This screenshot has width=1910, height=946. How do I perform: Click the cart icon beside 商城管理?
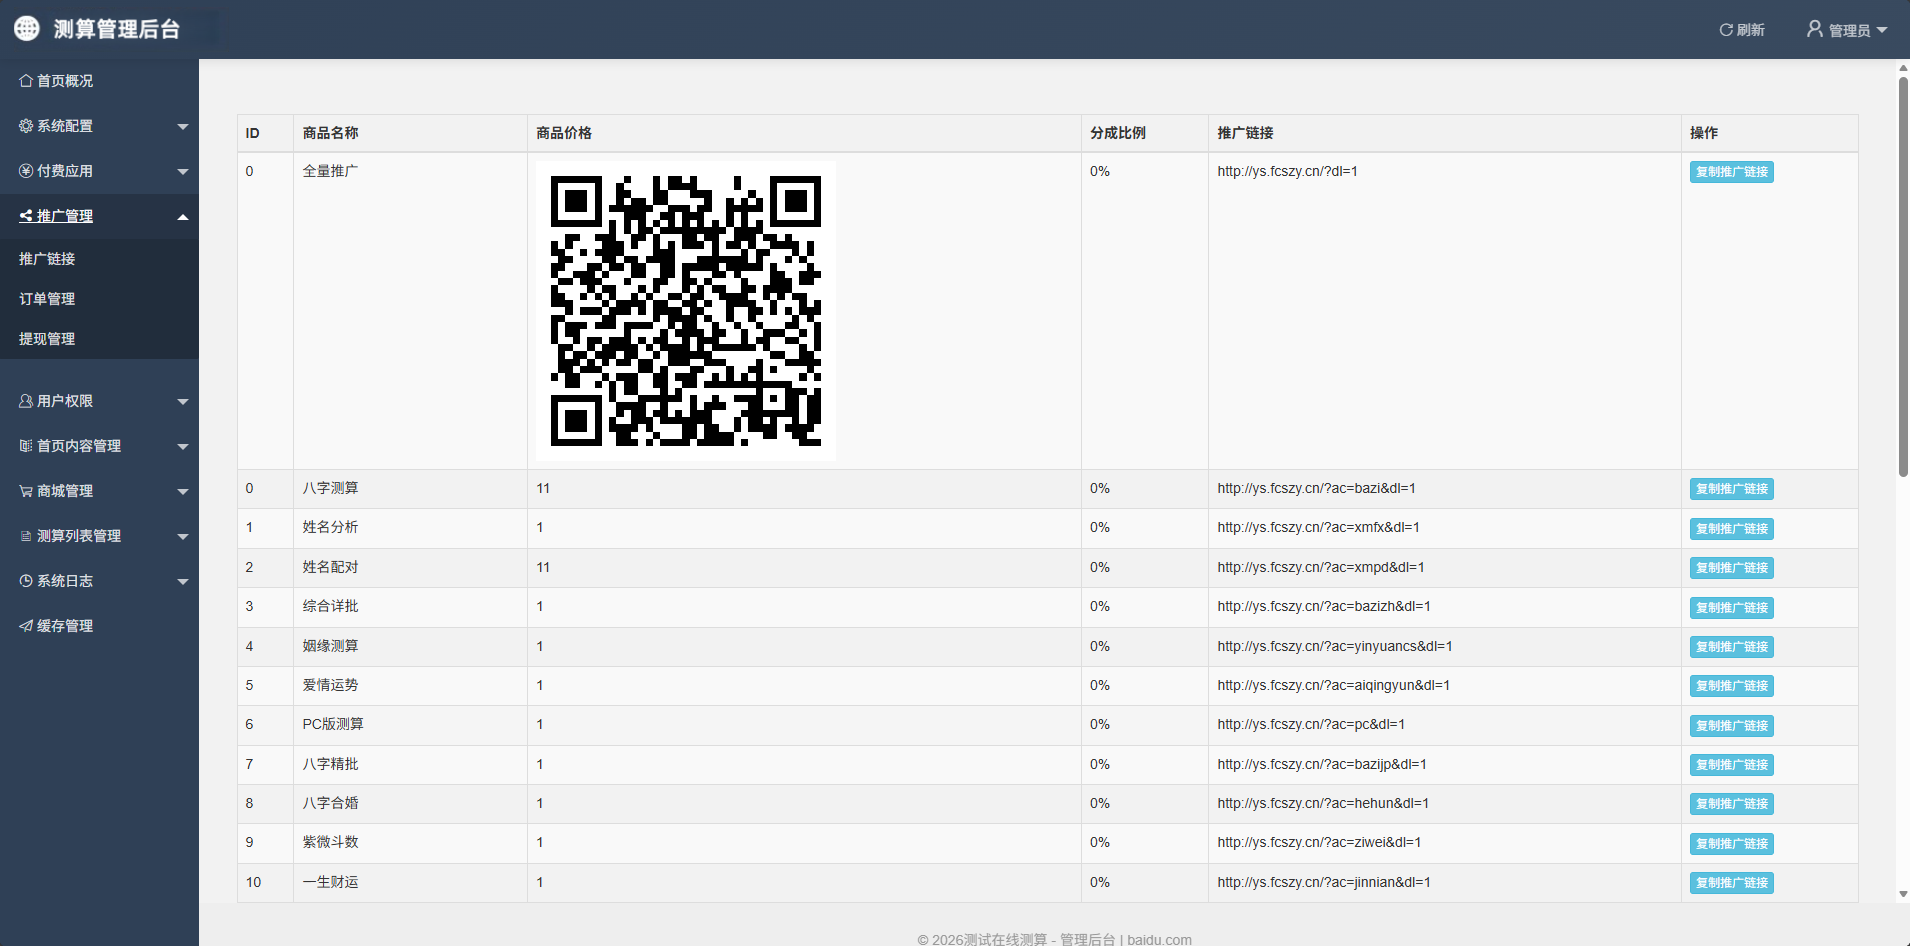(x=26, y=491)
